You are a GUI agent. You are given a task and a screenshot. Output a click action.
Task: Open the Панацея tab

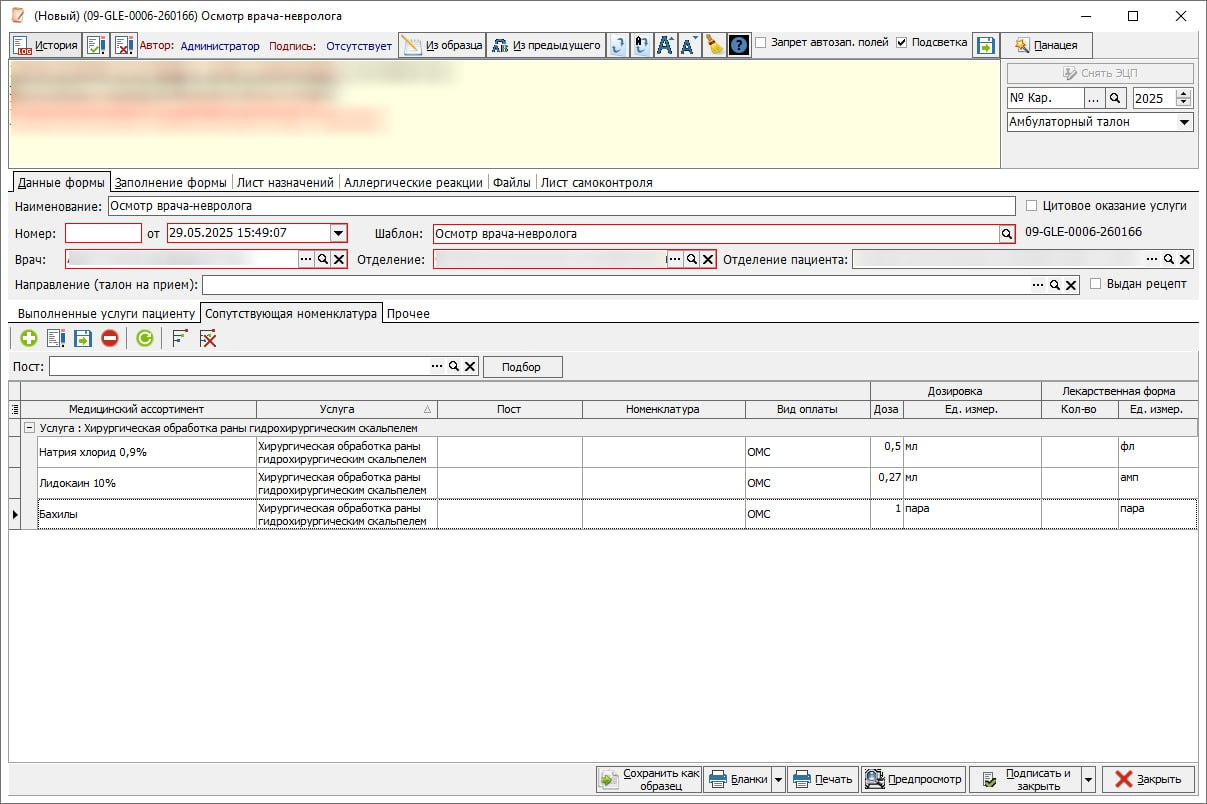[1047, 45]
